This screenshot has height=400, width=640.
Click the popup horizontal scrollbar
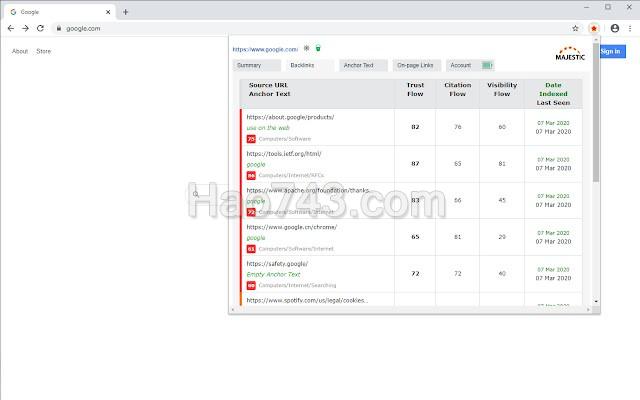(x=410, y=310)
